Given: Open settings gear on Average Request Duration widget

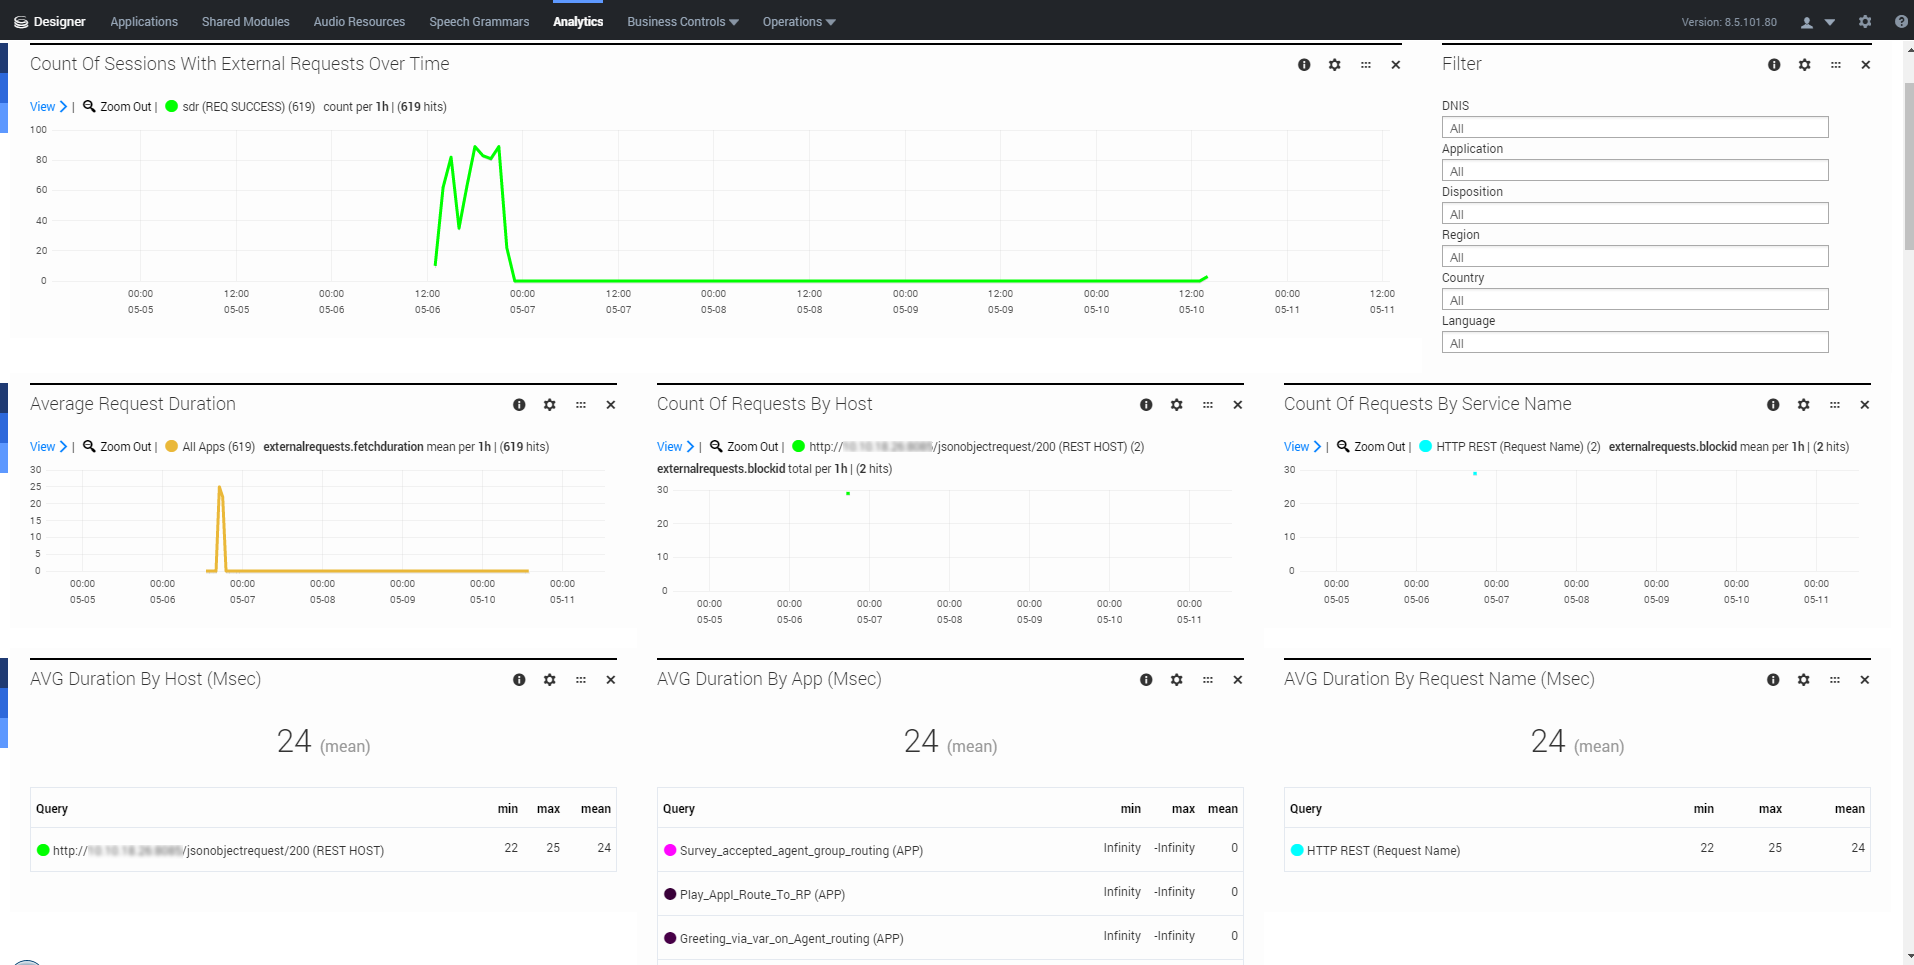Looking at the screenshot, I should point(550,405).
